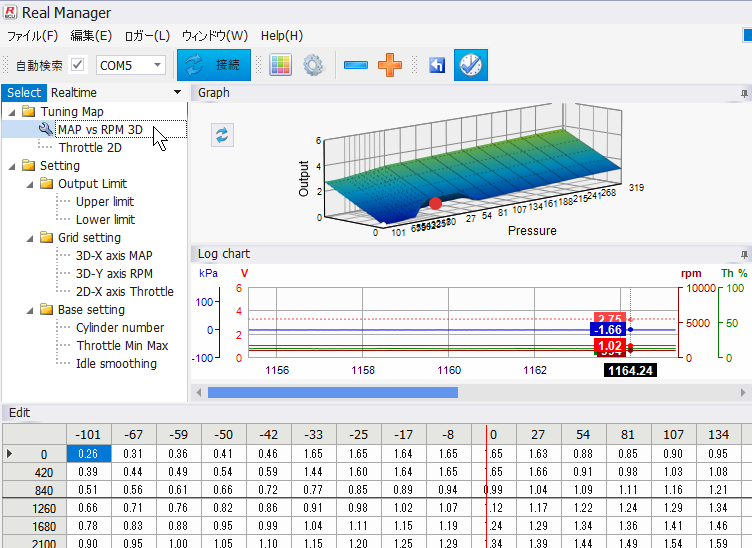Viewport: 752px width, 548px height.
Task: Click the blue minus decrease icon
Action: click(x=356, y=65)
